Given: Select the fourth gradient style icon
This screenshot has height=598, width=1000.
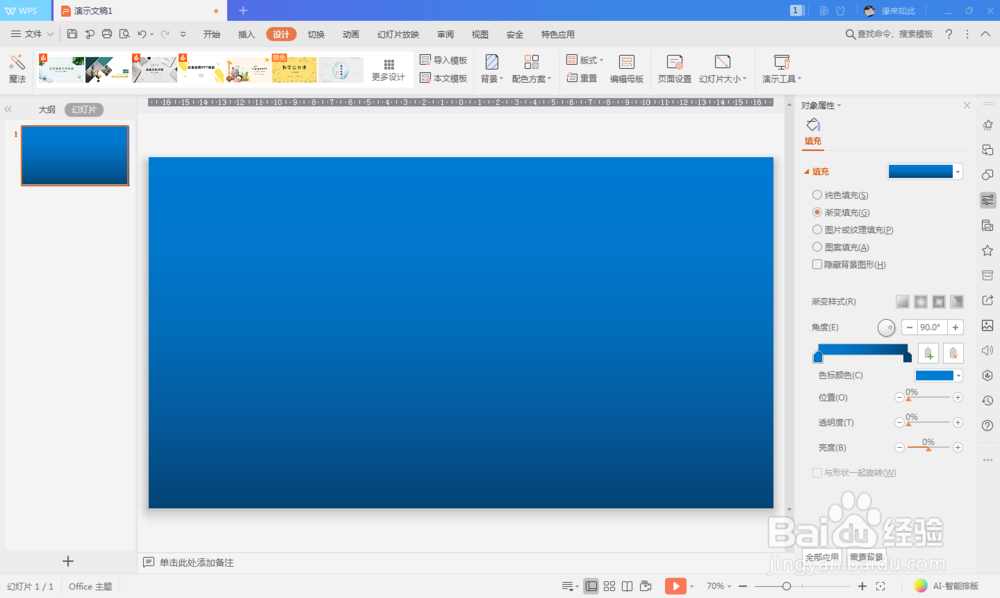Looking at the screenshot, I should (x=957, y=302).
